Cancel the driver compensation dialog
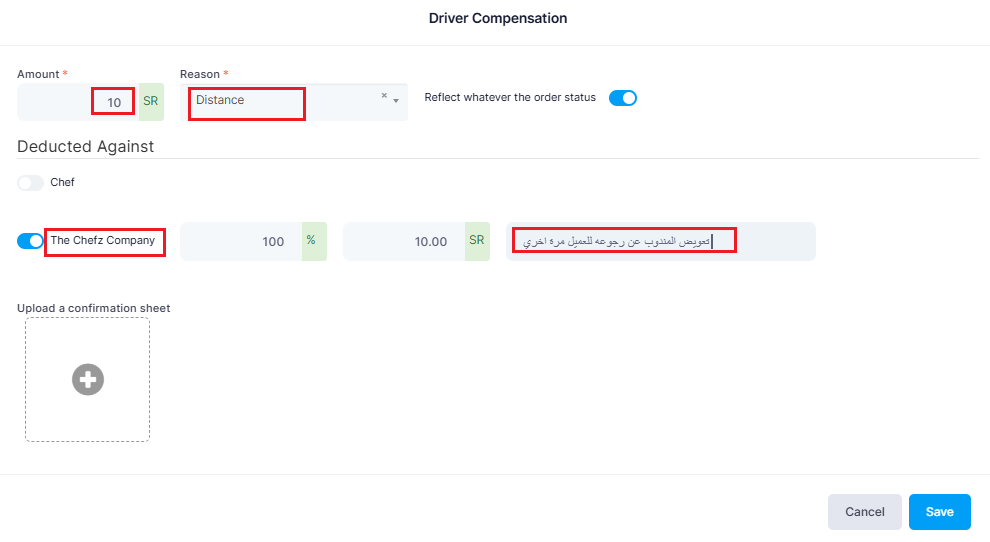 [864, 512]
